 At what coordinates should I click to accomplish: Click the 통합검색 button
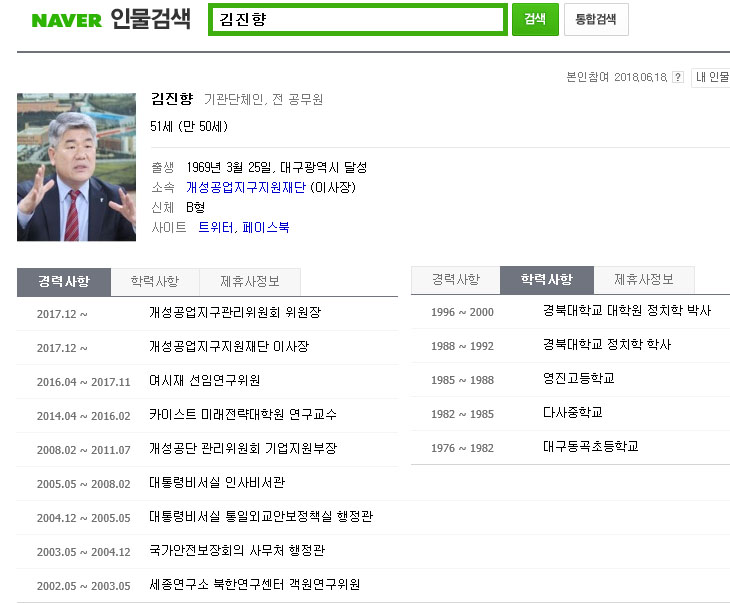[x=596, y=19]
